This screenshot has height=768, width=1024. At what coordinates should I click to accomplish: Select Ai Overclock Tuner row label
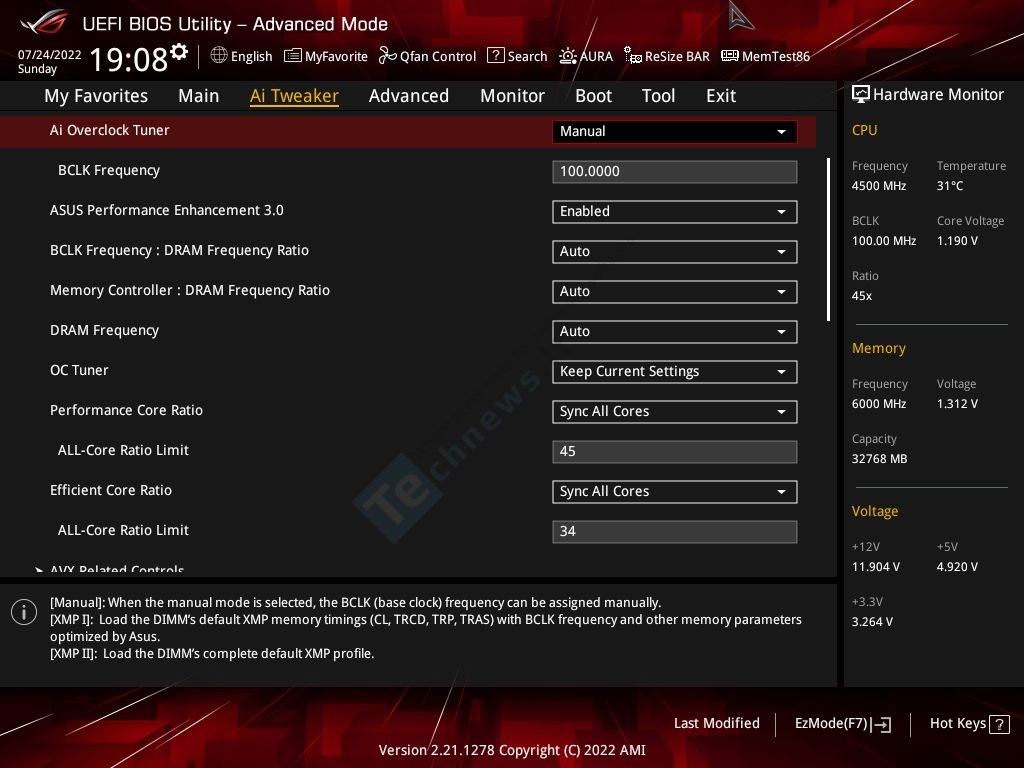(x=110, y=130)
